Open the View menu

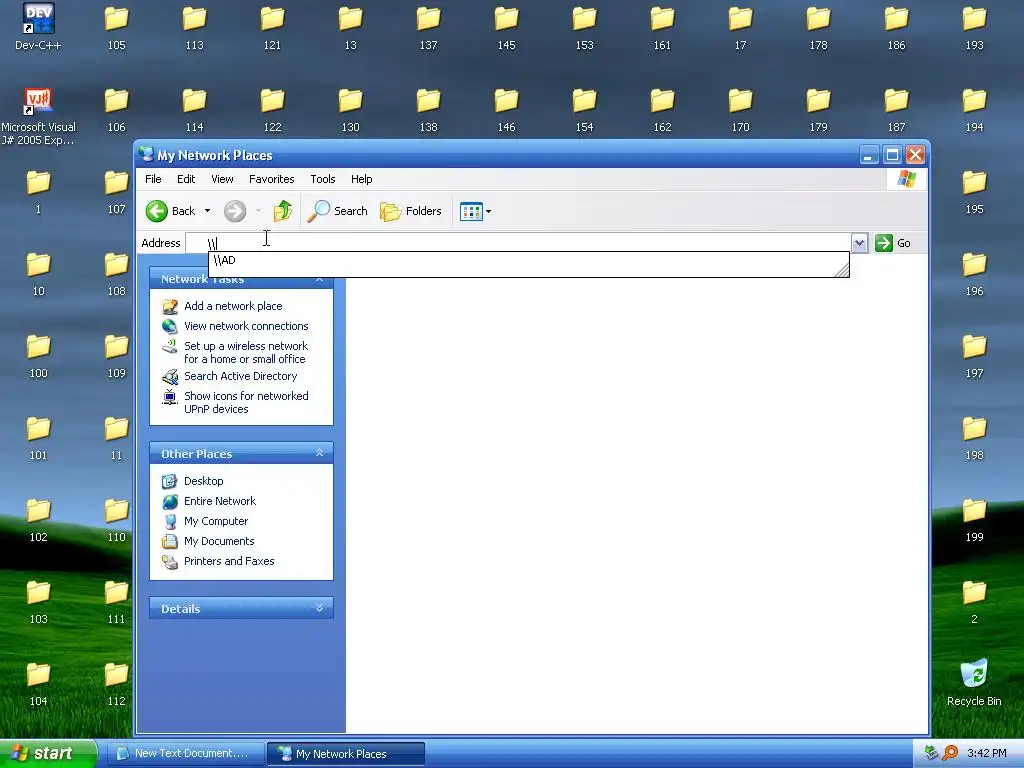pyautogui.click(x=222, y=179)
